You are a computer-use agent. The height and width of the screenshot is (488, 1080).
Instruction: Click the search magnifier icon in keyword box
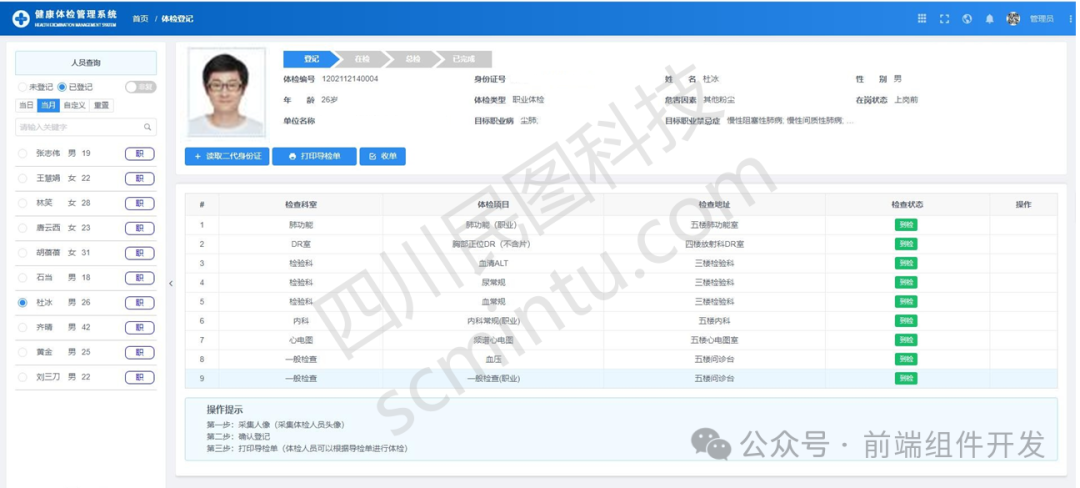(x=147, y=127)
